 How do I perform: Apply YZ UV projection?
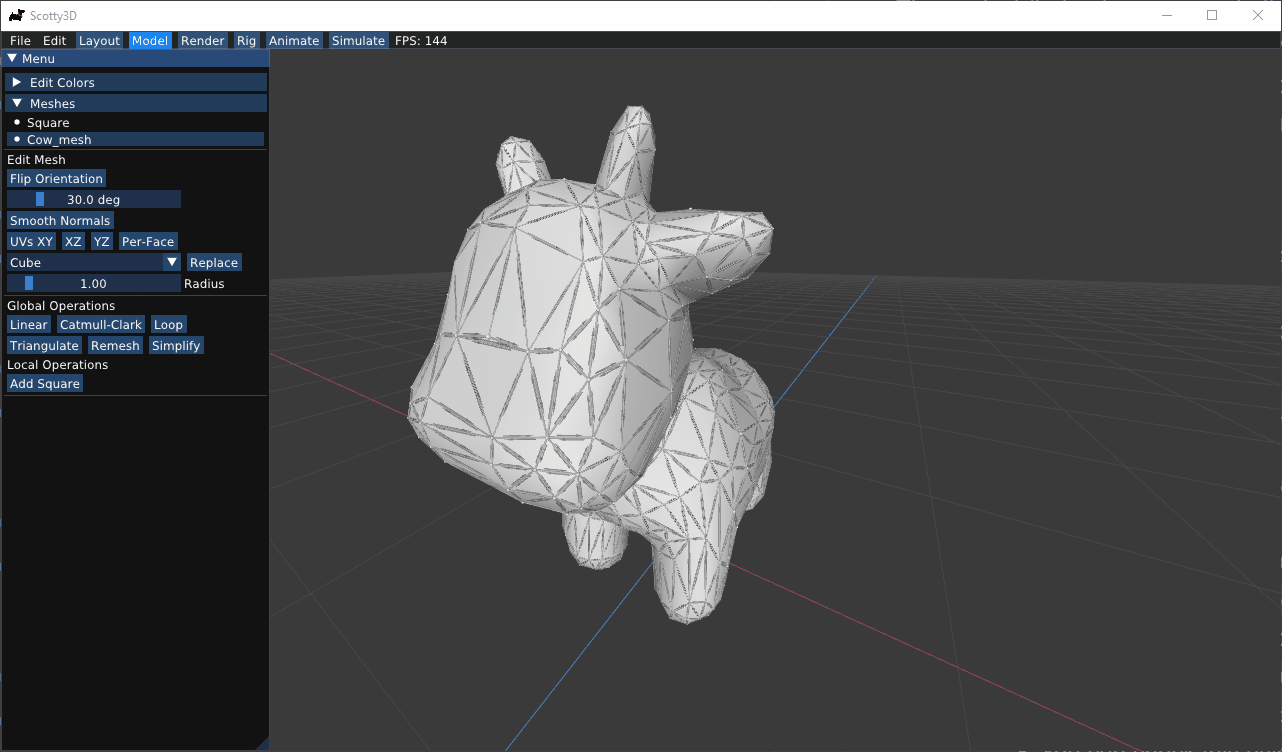coord(102,242)
